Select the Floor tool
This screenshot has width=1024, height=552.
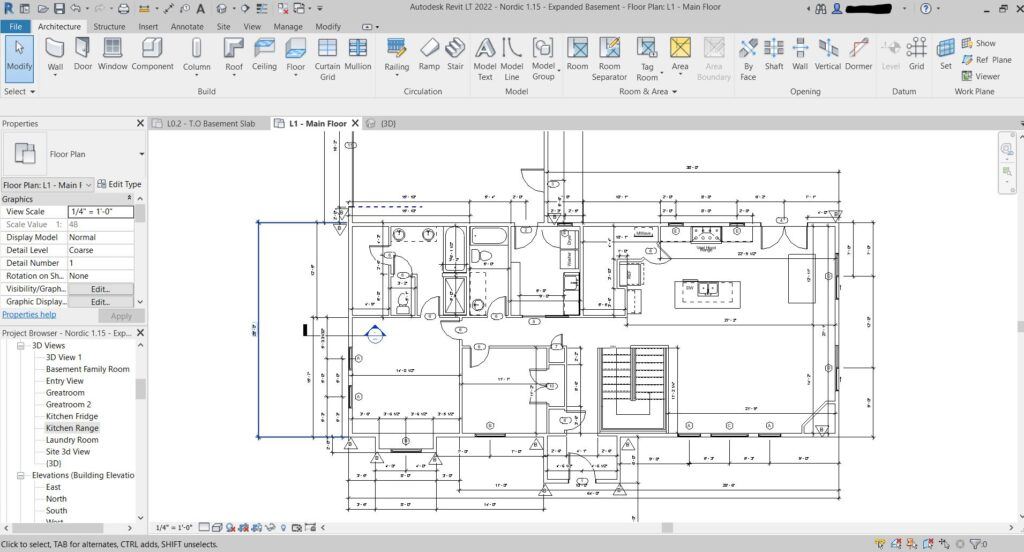pyautogui.click(x=296, y=56)
